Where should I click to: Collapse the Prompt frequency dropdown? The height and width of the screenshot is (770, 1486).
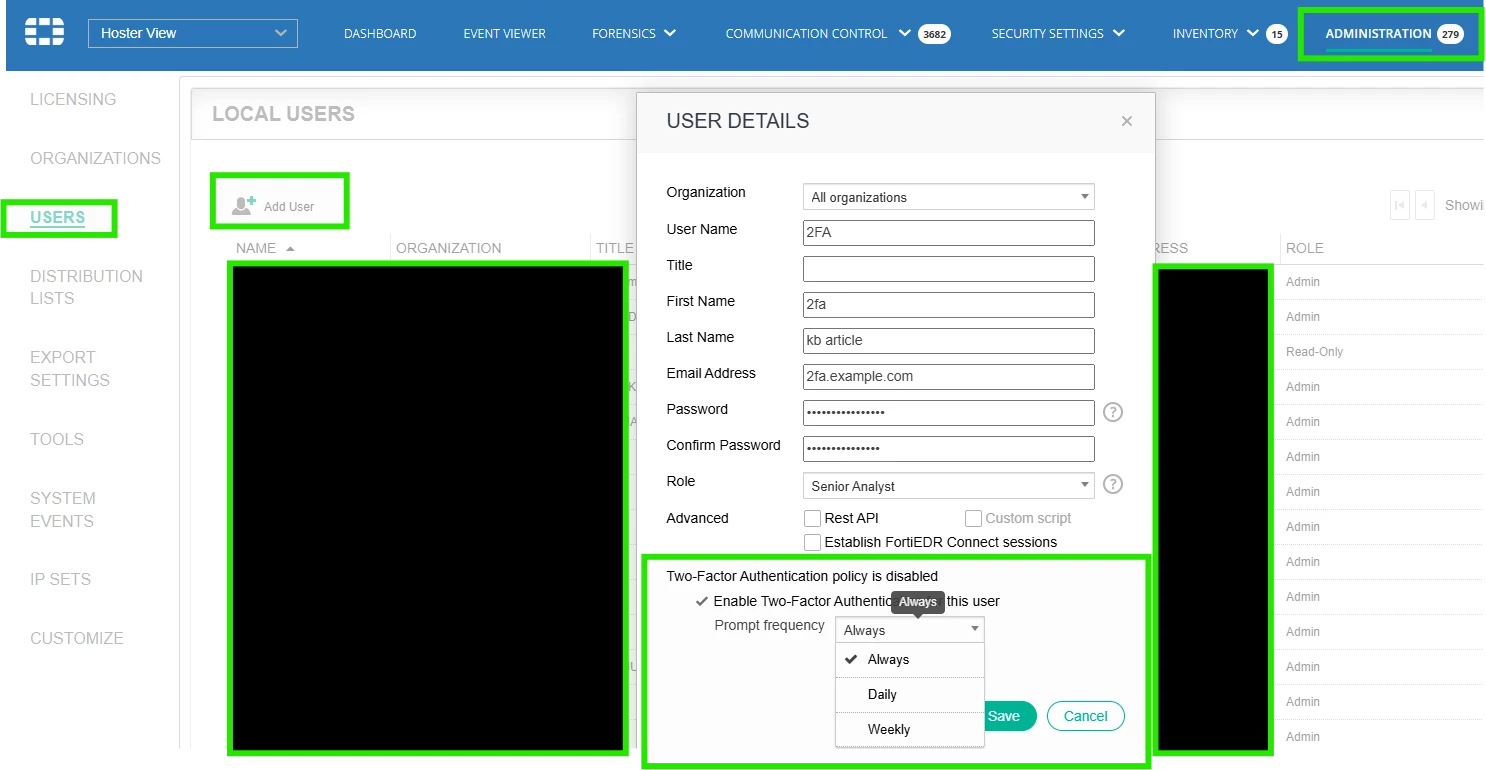tap(910, 630)
